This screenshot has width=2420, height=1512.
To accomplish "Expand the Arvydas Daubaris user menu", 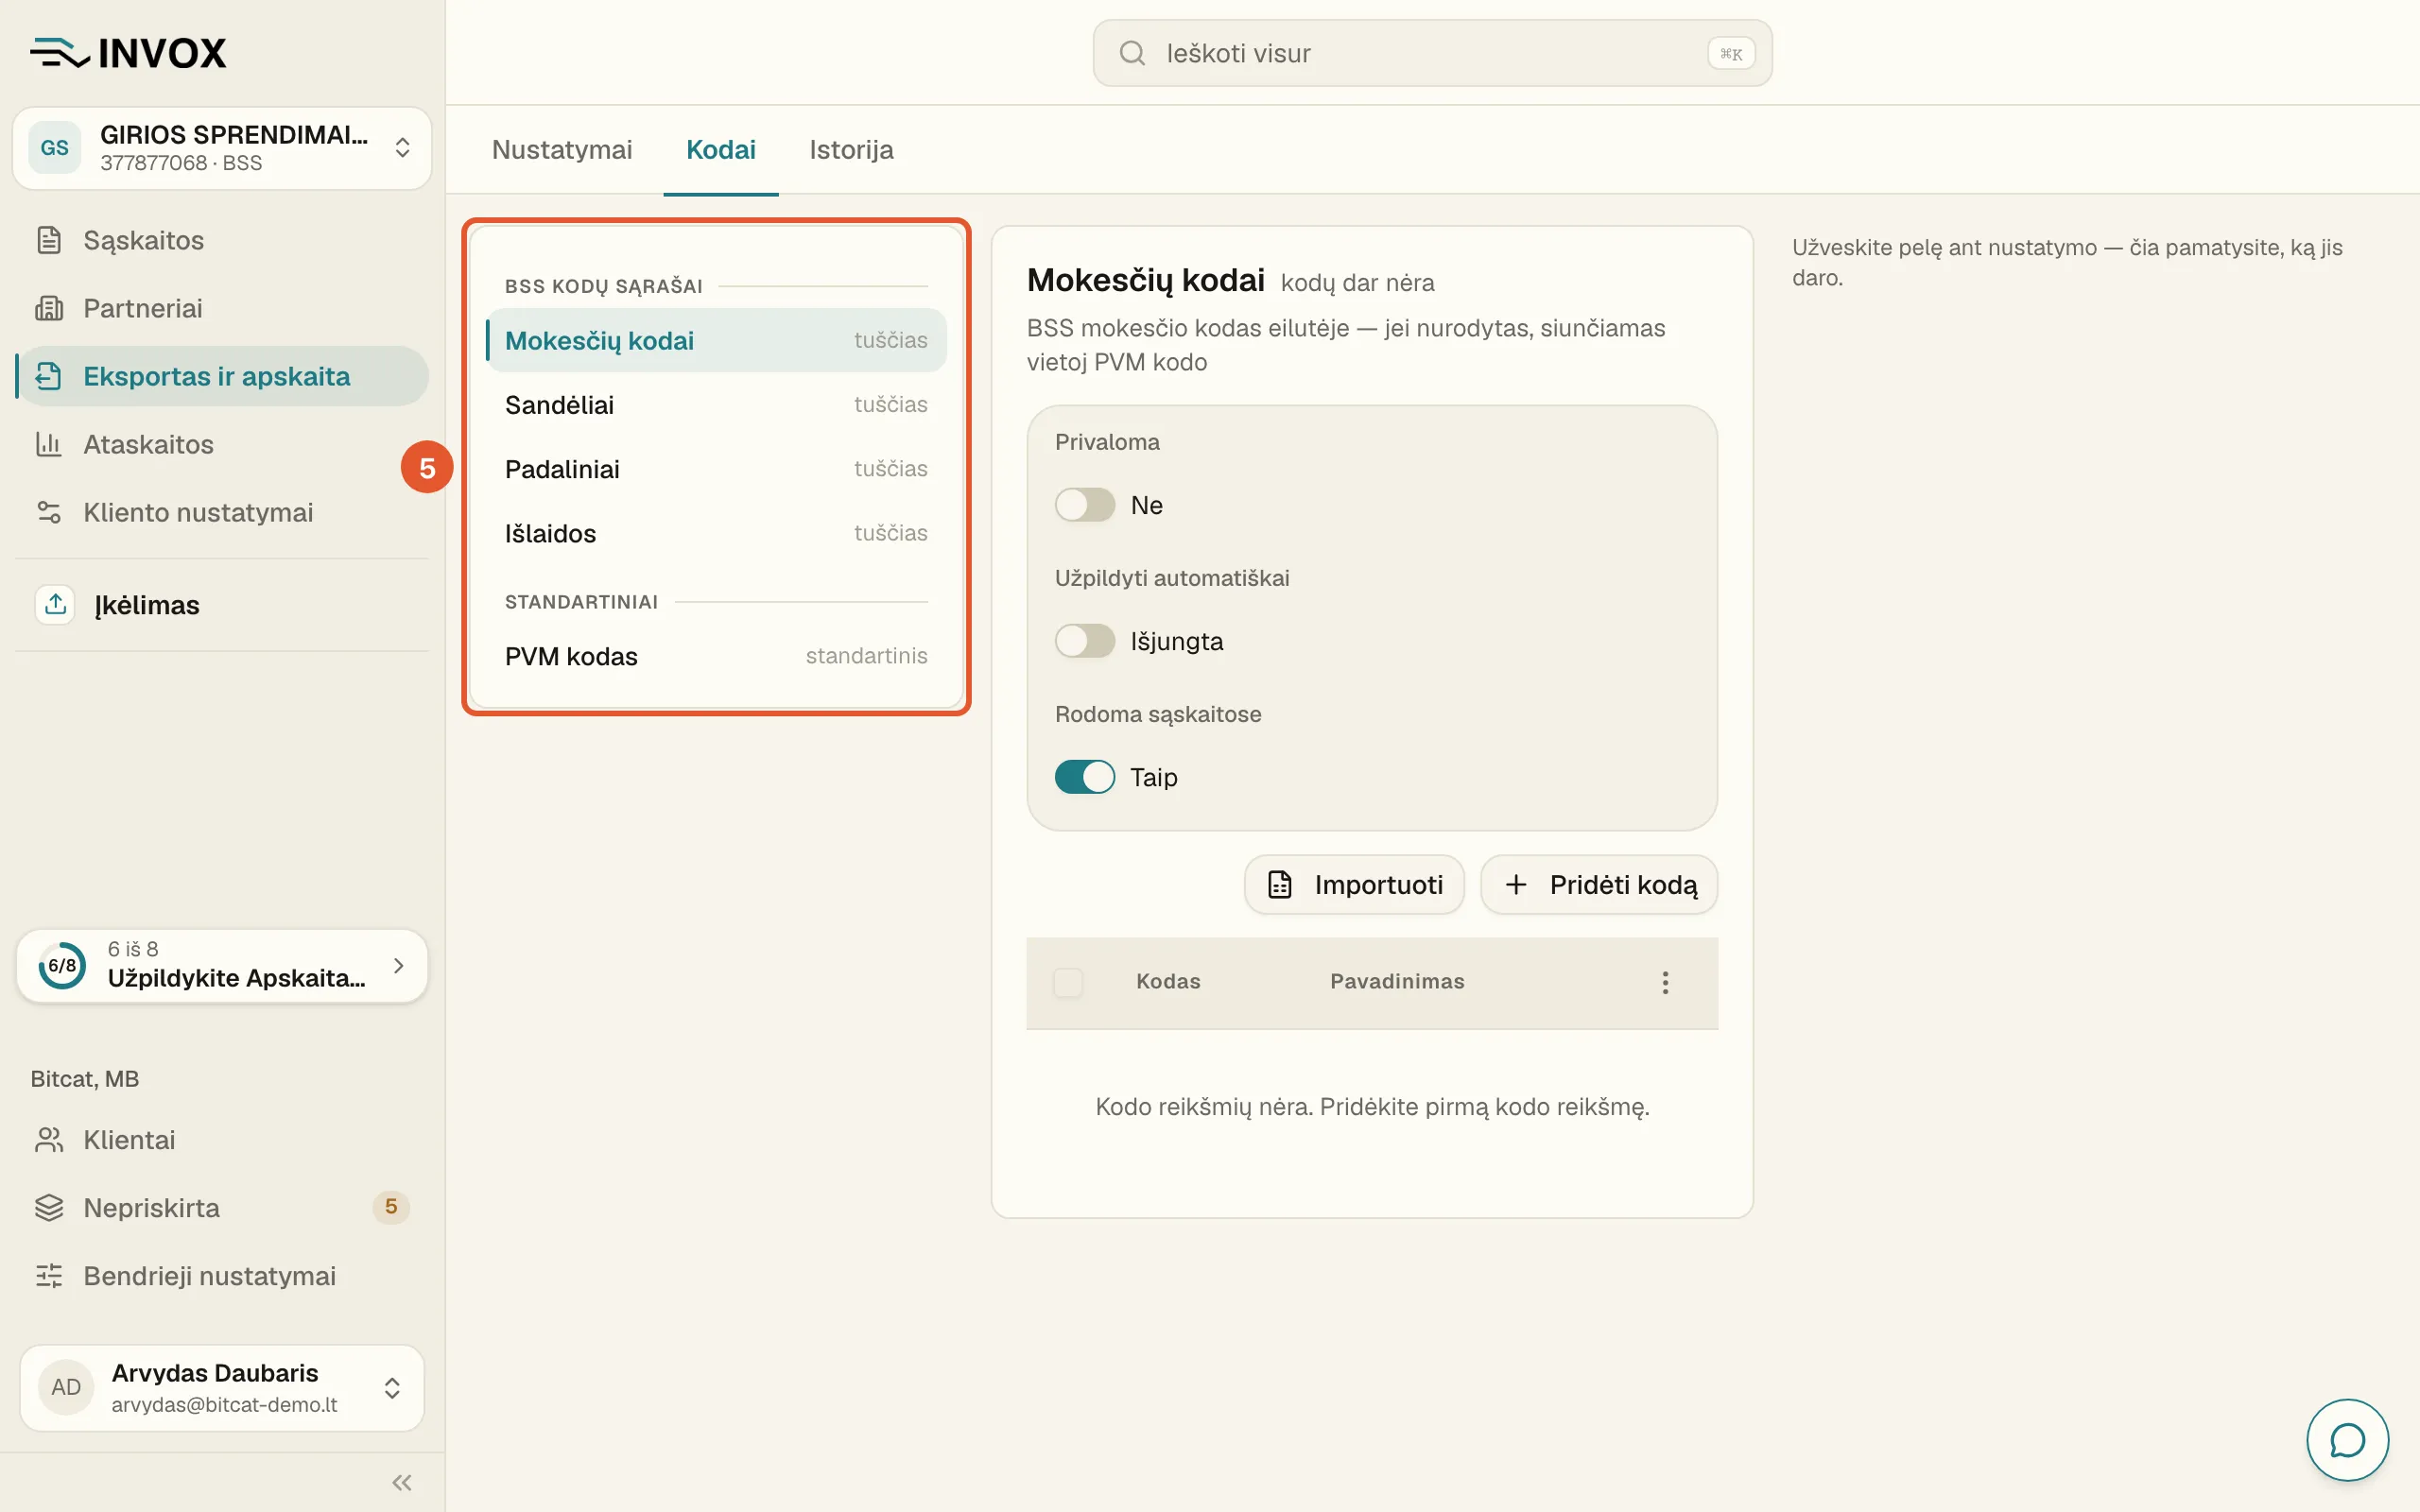I will click(x=222, y=1387).
